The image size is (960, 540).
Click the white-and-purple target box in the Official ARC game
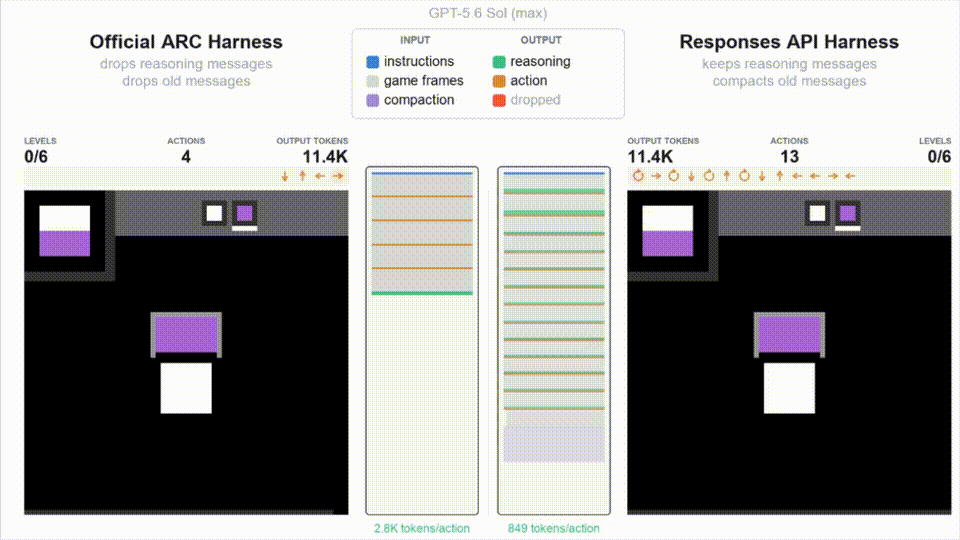click(64, 231)
